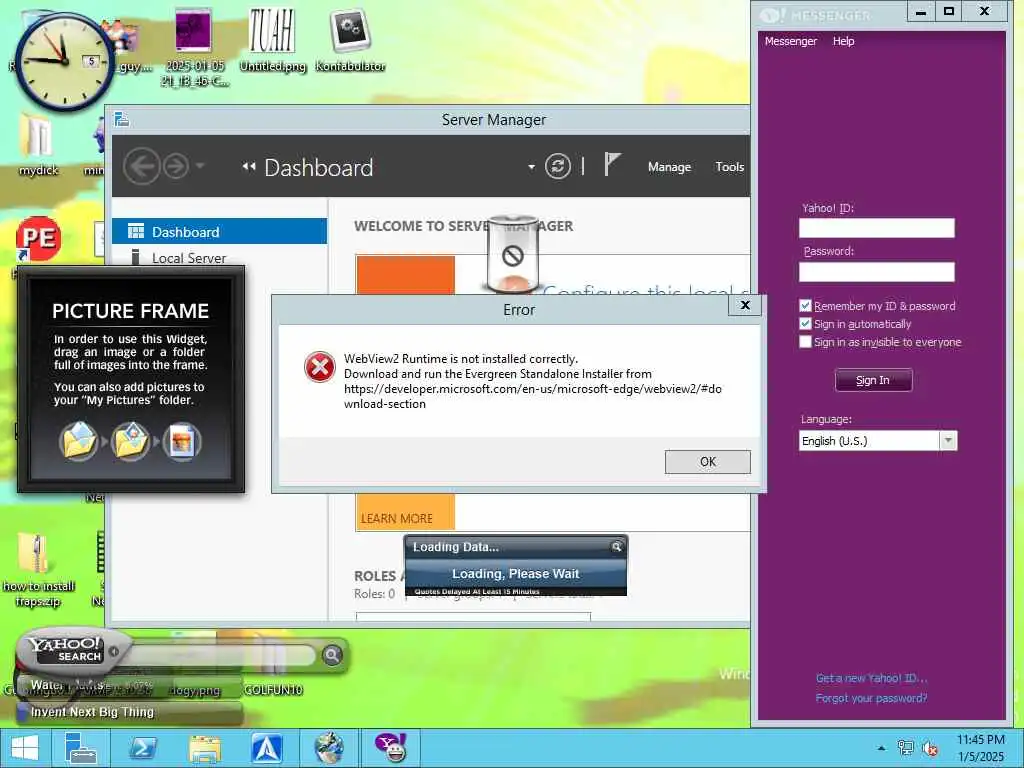Image resolution: width=1024 pixels, height=768 pixels.
Task: Open how to install fraps.zip
Action: (x=38, y=569)
